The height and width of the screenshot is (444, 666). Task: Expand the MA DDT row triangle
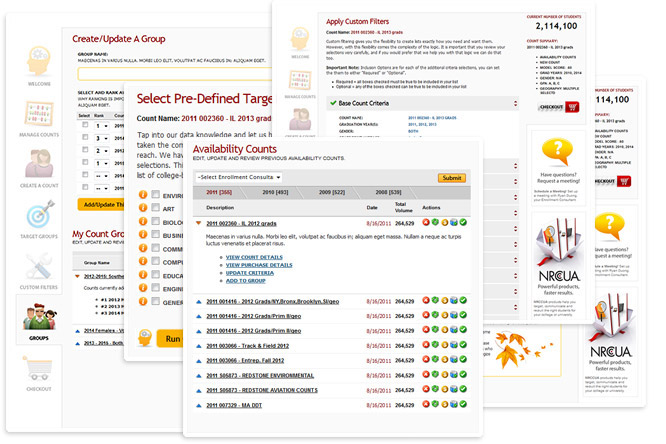(198, 405)
